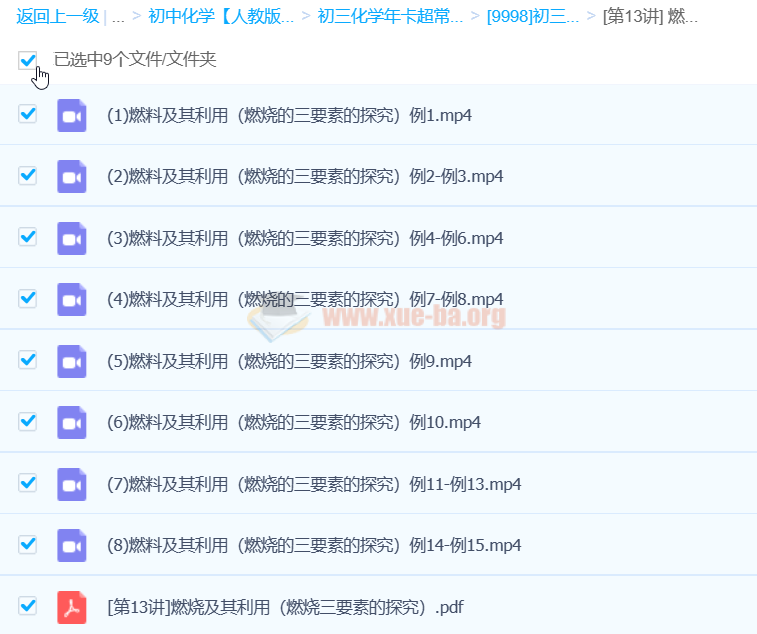Open file name (6) 例10.mp4
This screenshot has height=634, width=757.
(294, 422)
